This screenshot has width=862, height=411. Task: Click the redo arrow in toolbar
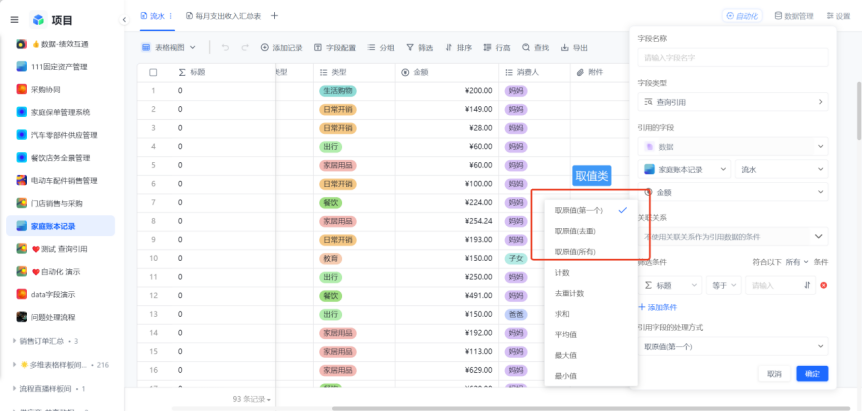[x=245, y=48]
